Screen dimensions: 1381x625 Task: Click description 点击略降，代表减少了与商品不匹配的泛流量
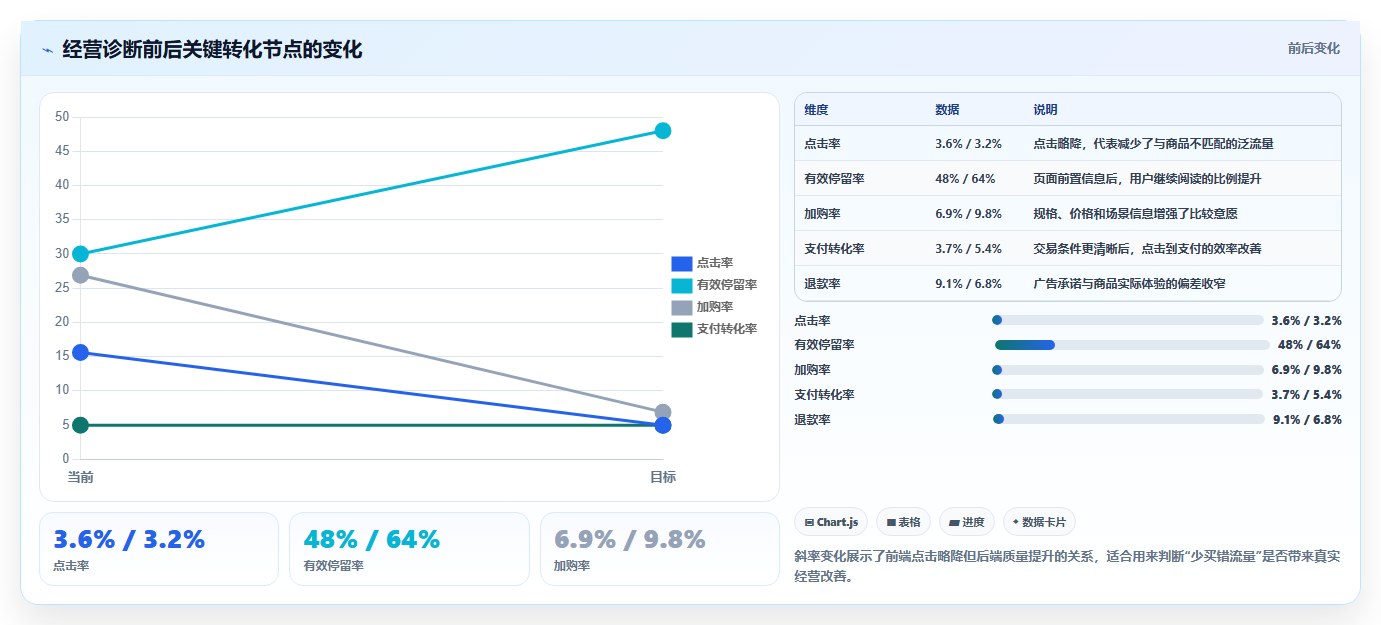coord(1153,144)
